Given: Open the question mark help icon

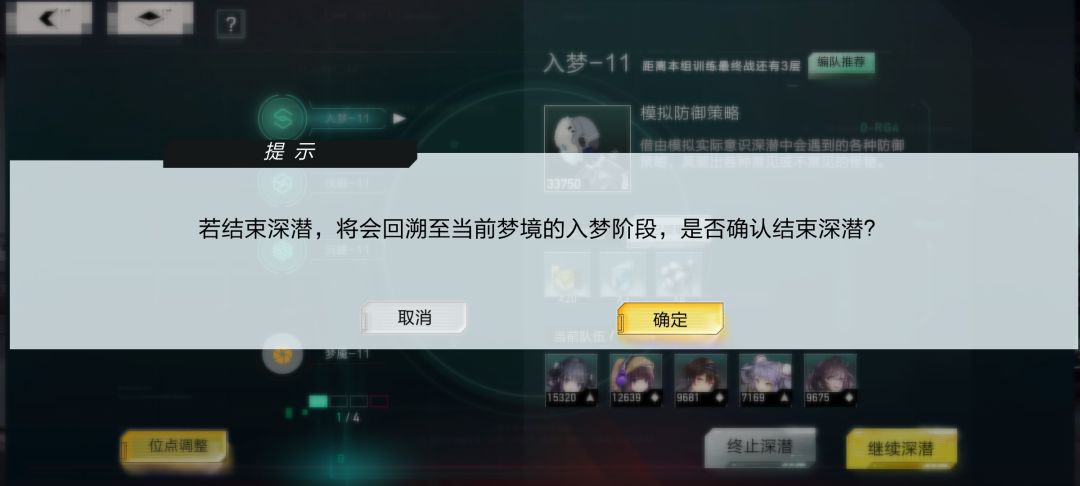Looking at the screenshot, I should click(x=230, y=25).
